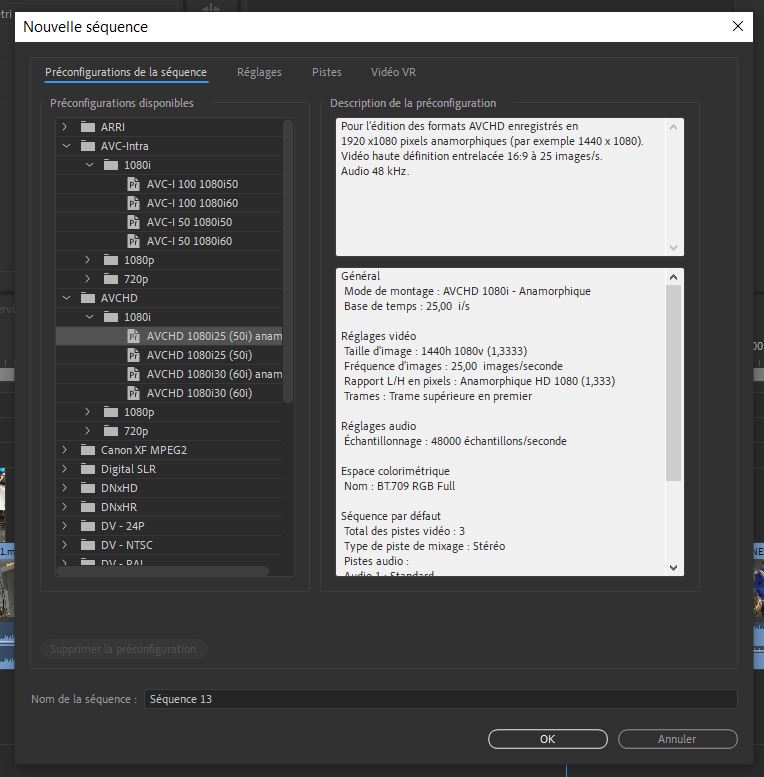Collapse the AVCHD 1080i subfolder
Image resolution: width=764 pixels, height=777 pixels.
point(88,317)
